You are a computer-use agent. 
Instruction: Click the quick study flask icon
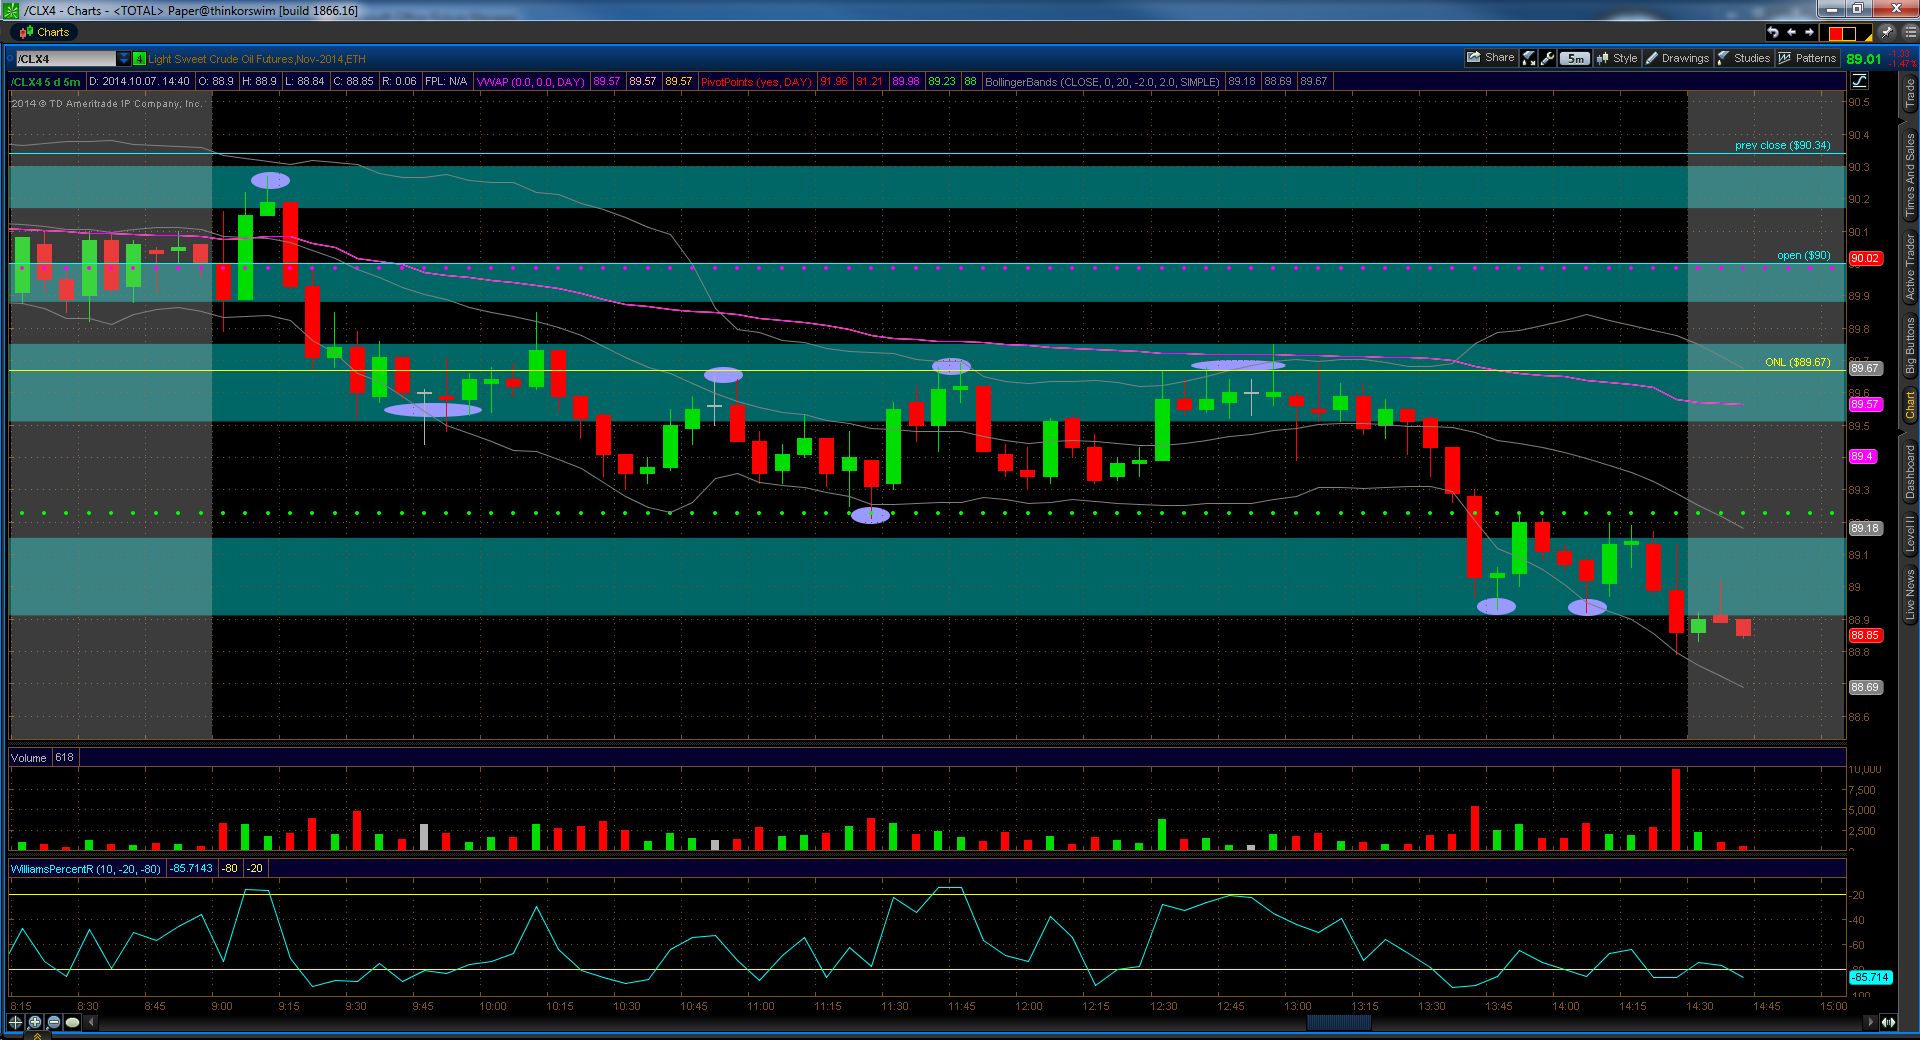(1529, 58)
